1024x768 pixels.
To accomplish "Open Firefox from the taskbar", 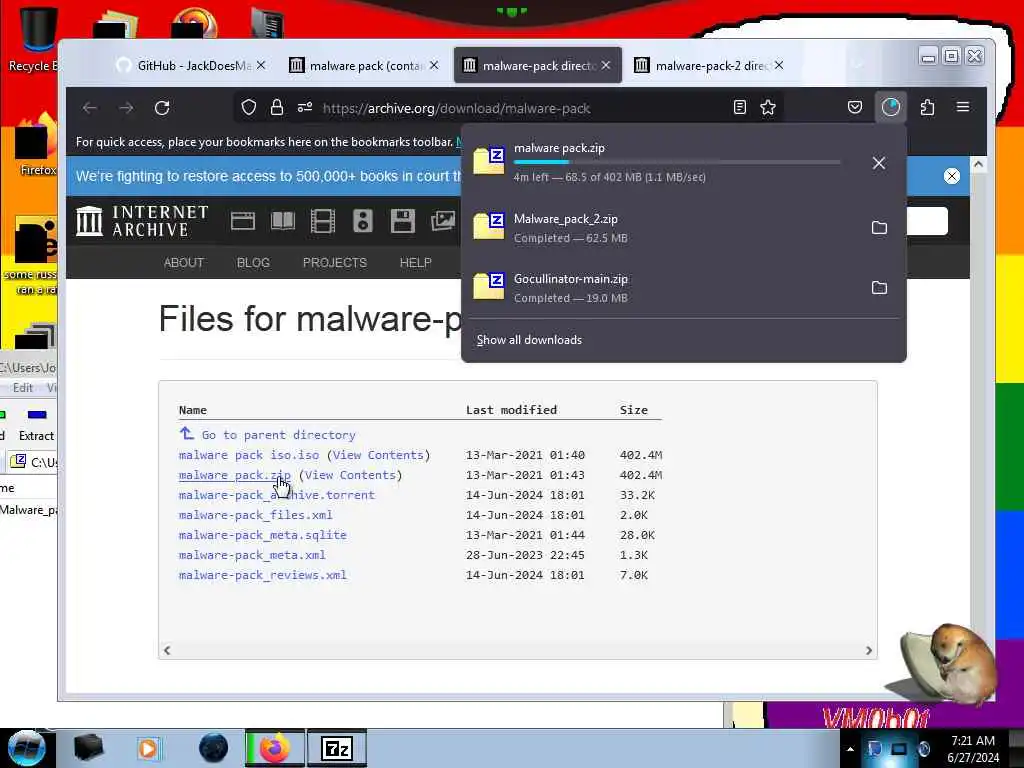I will coord(275,748).
